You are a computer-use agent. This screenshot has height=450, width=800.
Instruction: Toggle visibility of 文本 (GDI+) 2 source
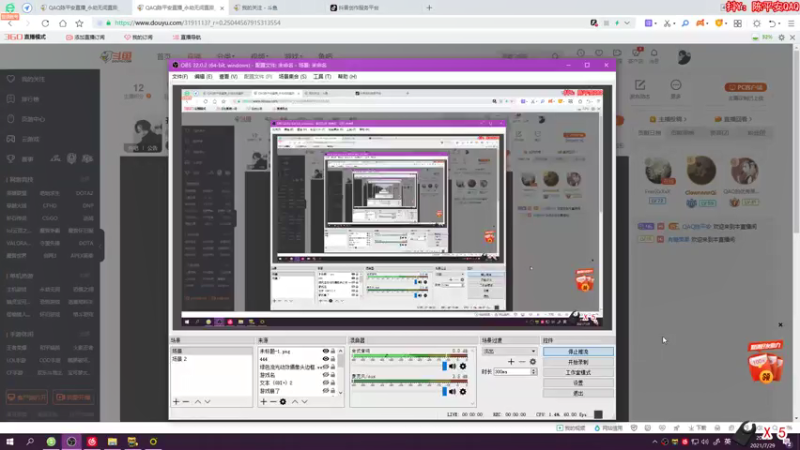[326, 383]
